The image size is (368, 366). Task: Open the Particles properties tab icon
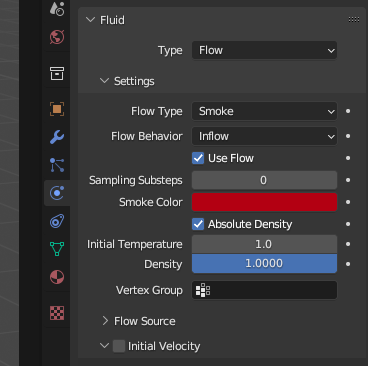tap(57, 165)
